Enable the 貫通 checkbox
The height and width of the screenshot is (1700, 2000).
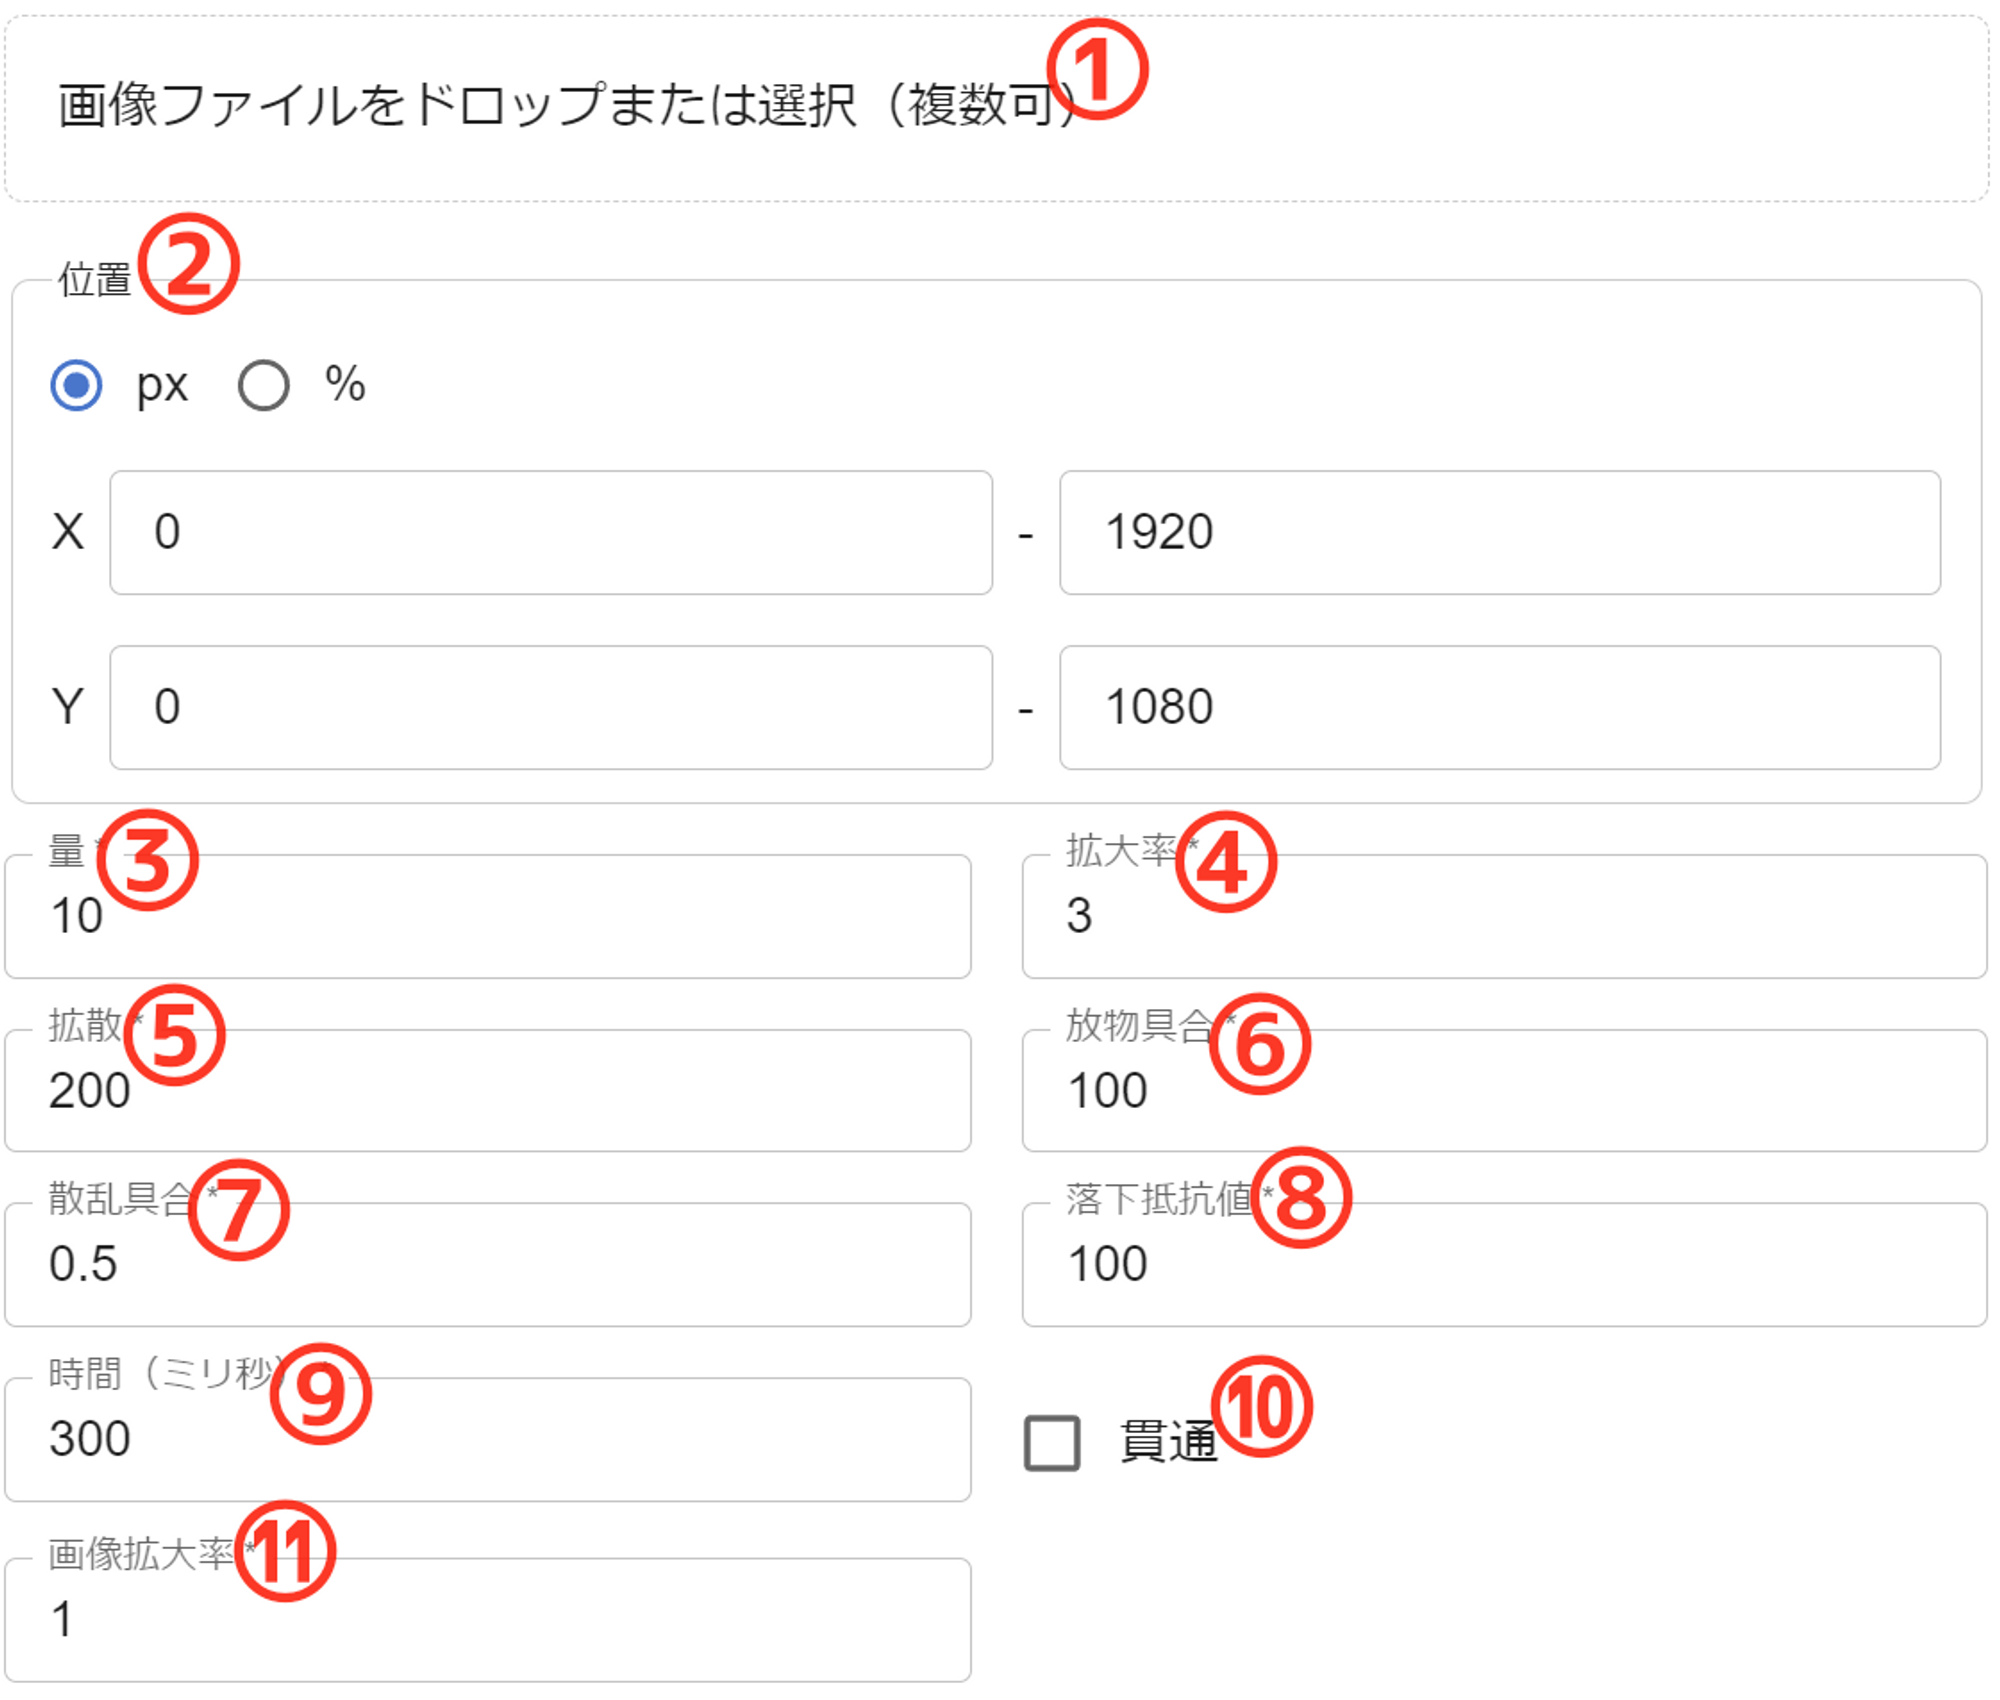tap(1052, 1443)
